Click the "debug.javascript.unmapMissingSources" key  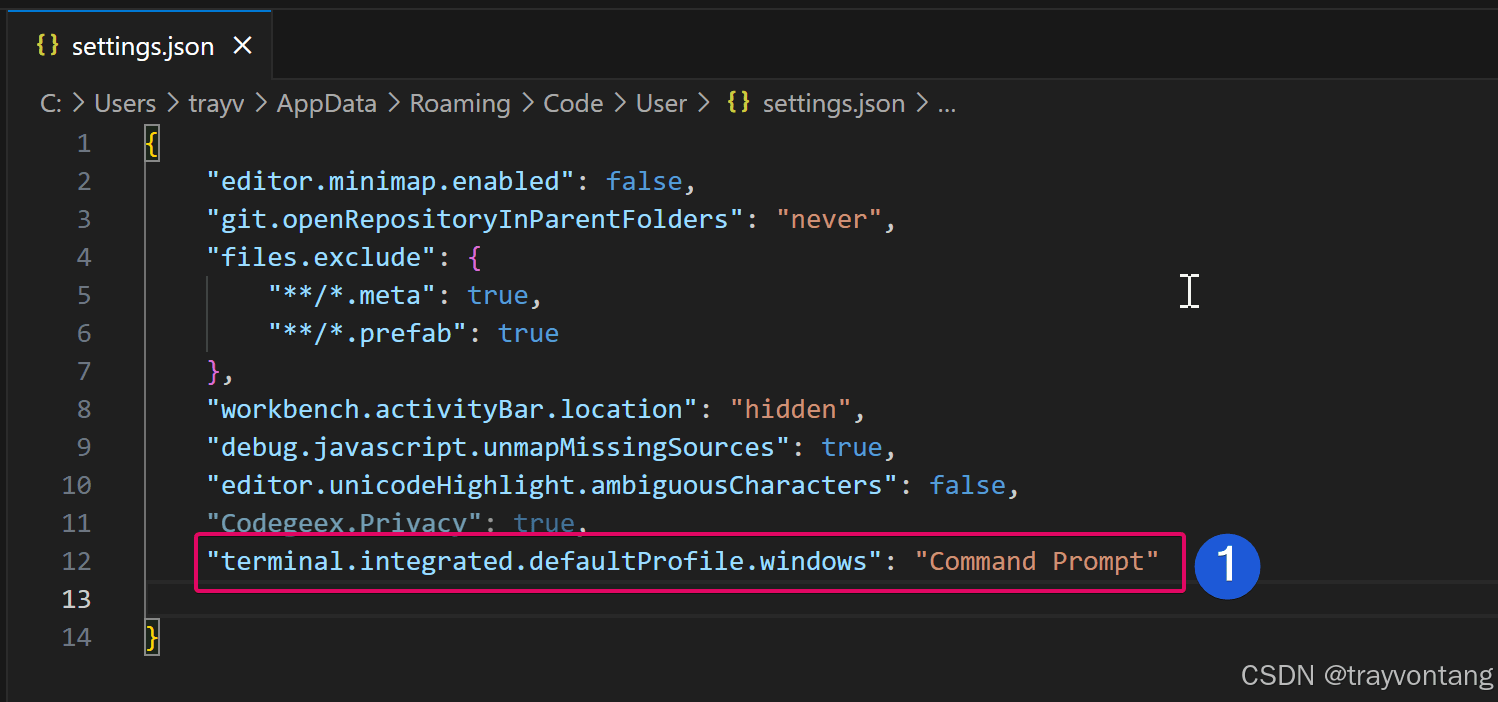click(x=497, y=447)
